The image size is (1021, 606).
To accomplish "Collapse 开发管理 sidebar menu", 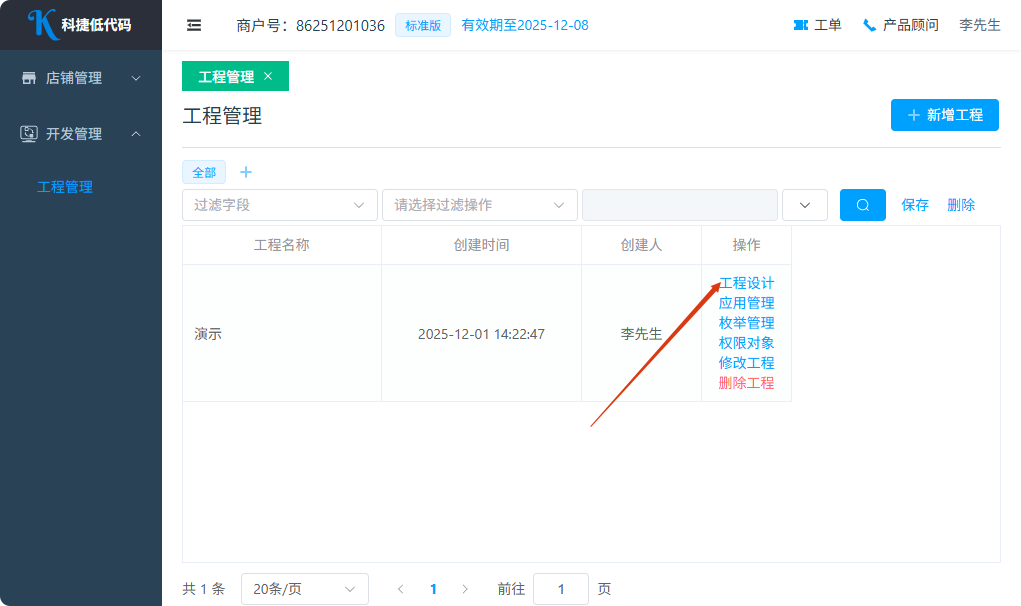I will coord(80,134).
